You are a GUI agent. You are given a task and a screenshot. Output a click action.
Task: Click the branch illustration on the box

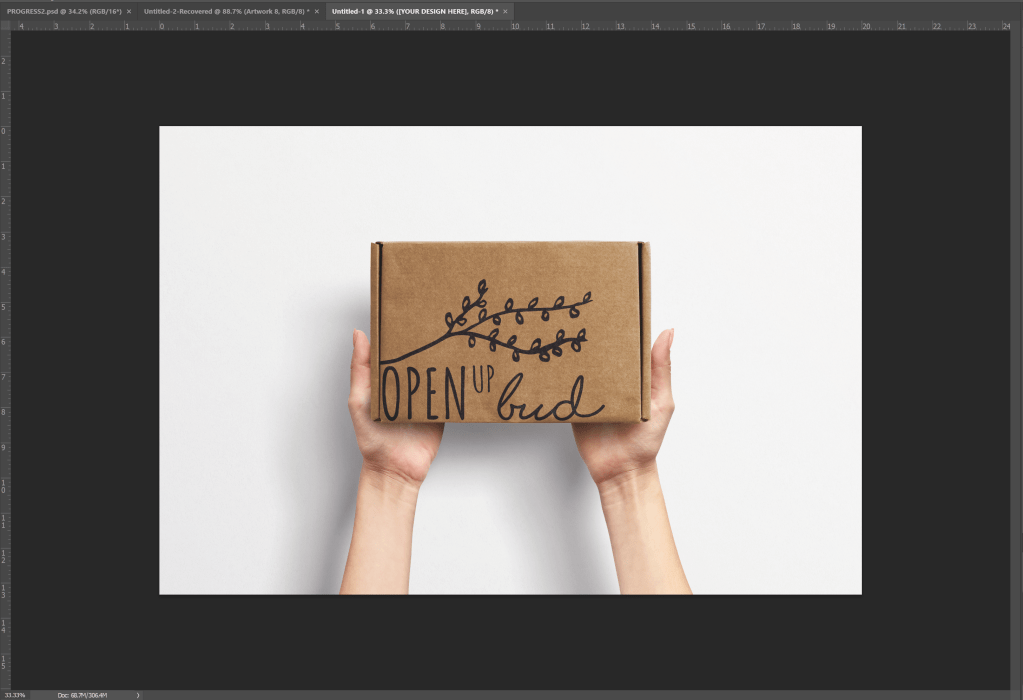tap(515, 322)
